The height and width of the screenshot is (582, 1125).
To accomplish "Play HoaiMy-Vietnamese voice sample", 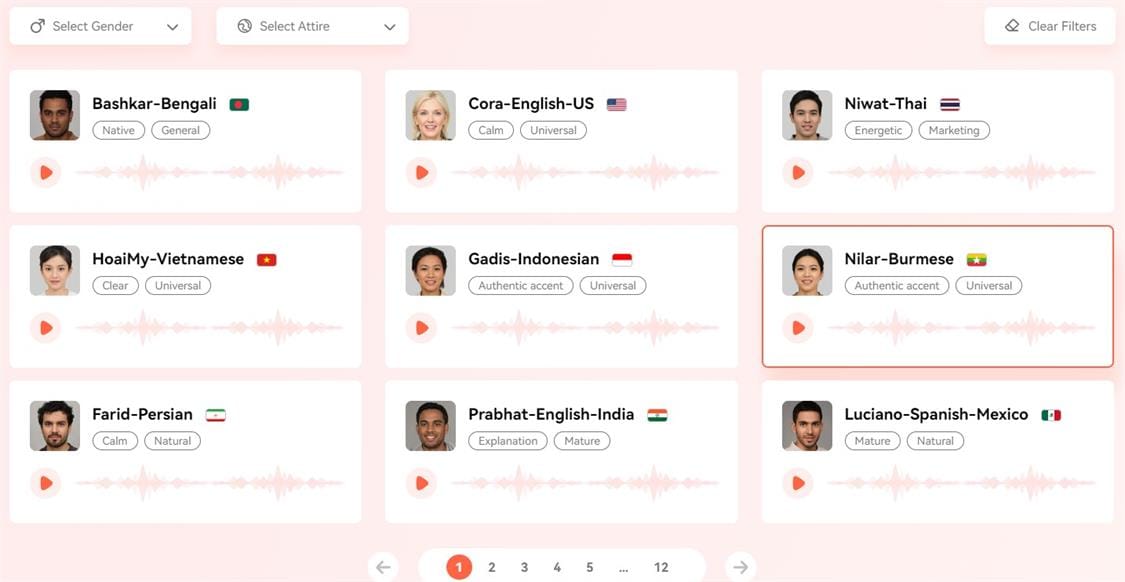I will pyautogui.click(x=46, y=328).
